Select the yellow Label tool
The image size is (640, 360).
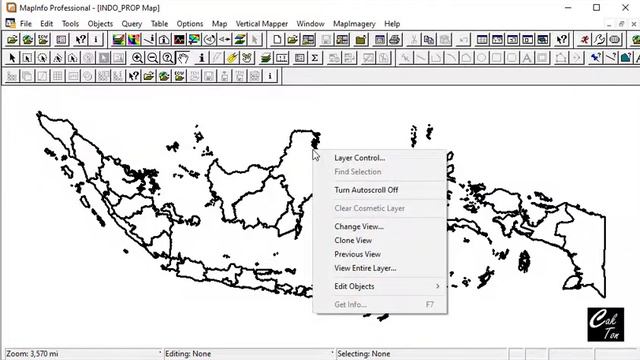232,58
